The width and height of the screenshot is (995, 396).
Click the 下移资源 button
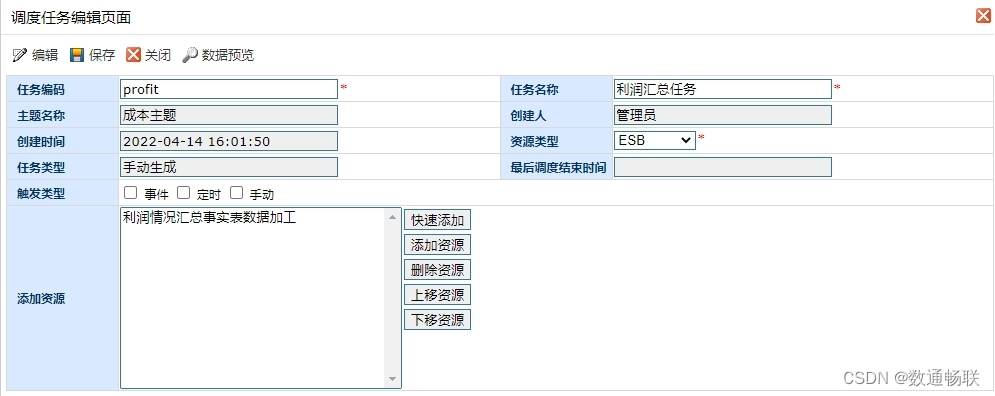pyautogui.click(x=437, y=319)
